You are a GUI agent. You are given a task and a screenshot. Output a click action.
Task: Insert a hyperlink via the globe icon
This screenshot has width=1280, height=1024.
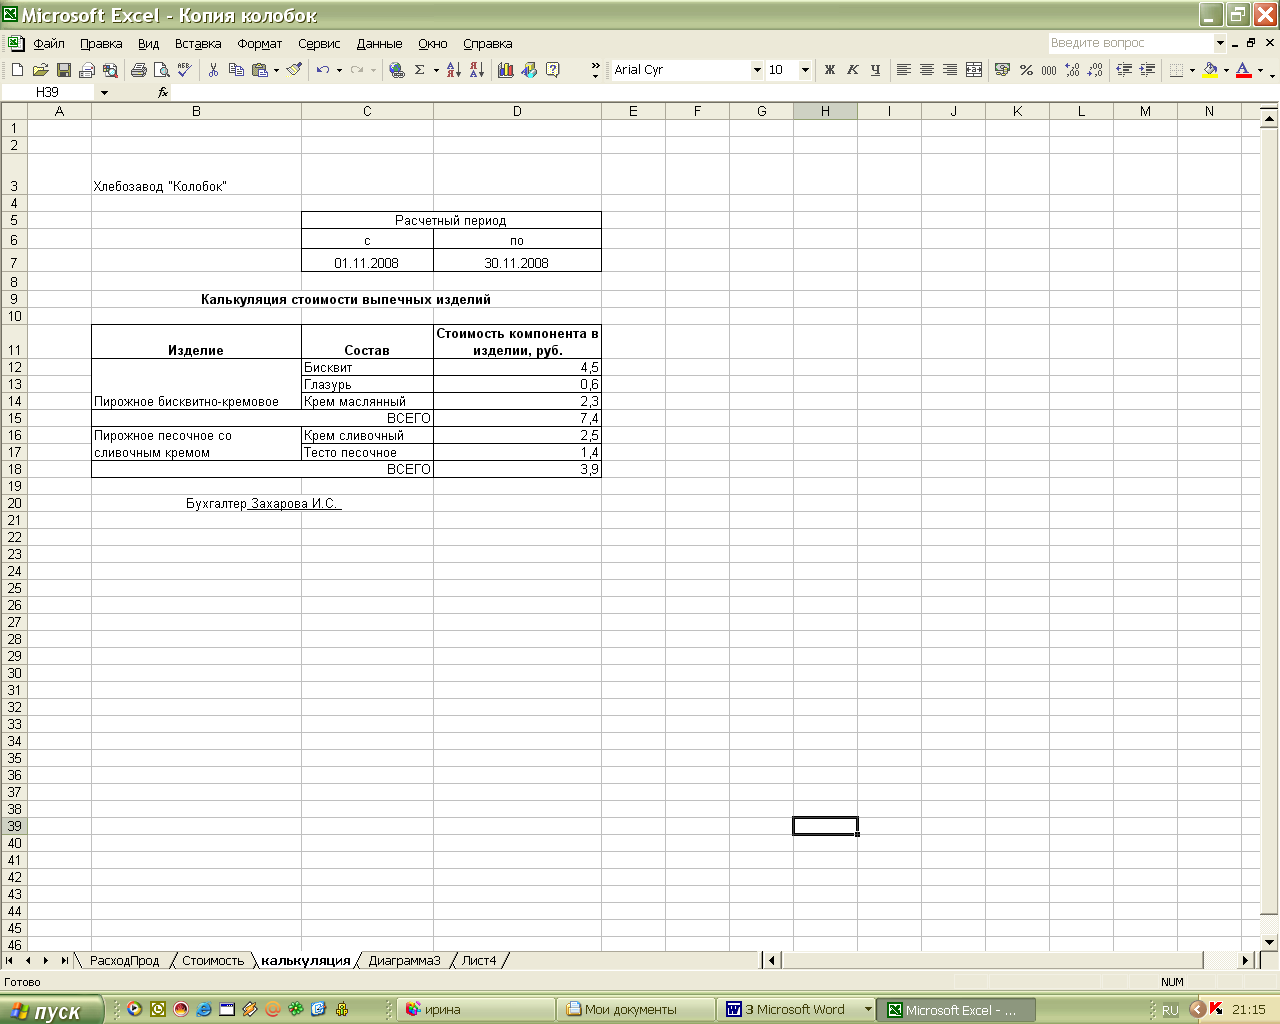click(397, 70)
